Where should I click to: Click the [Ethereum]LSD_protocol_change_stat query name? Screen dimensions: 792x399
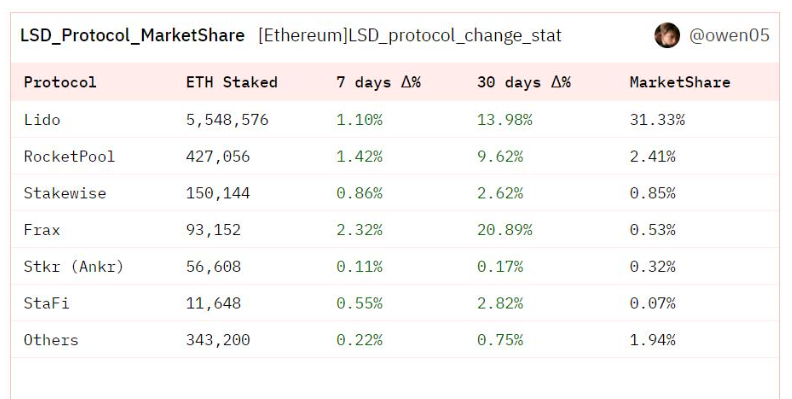pos(410,35)
